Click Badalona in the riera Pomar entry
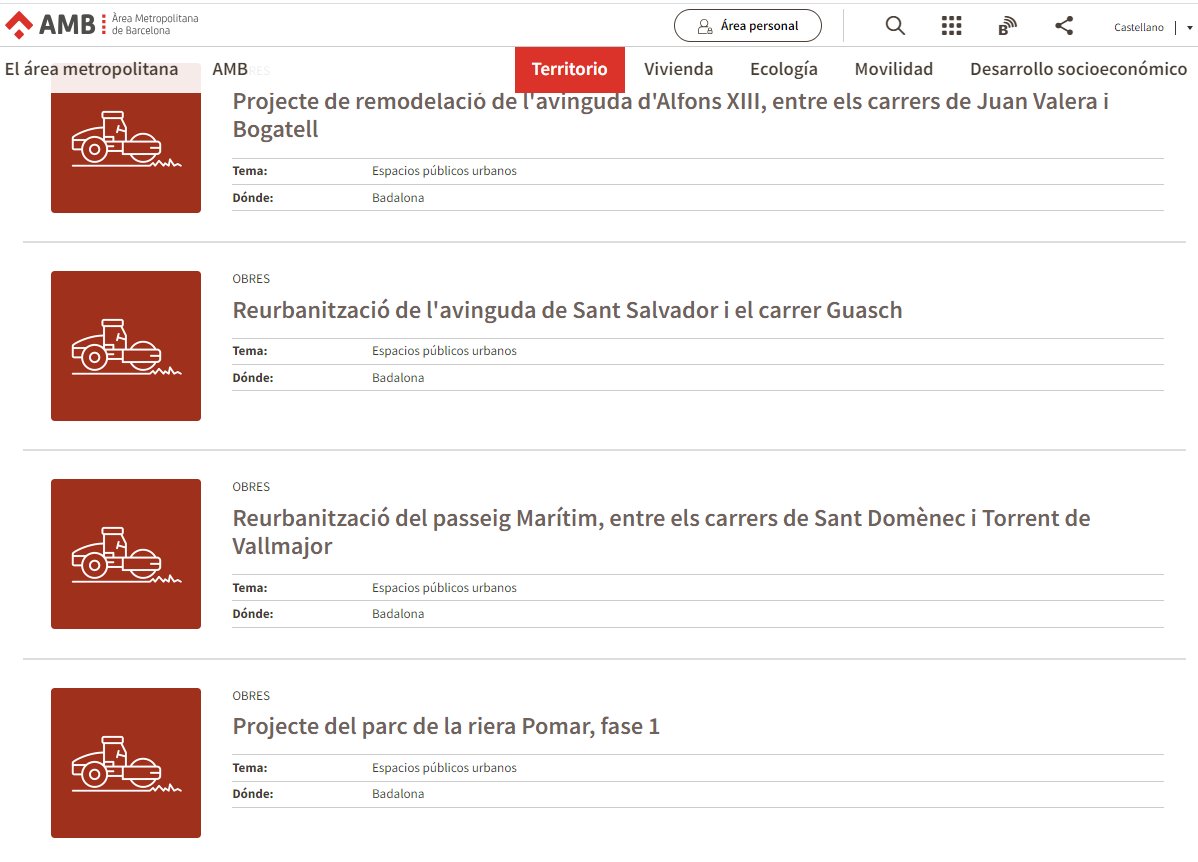The height and width of the screenshot is (862, 1198). [398, 794]
